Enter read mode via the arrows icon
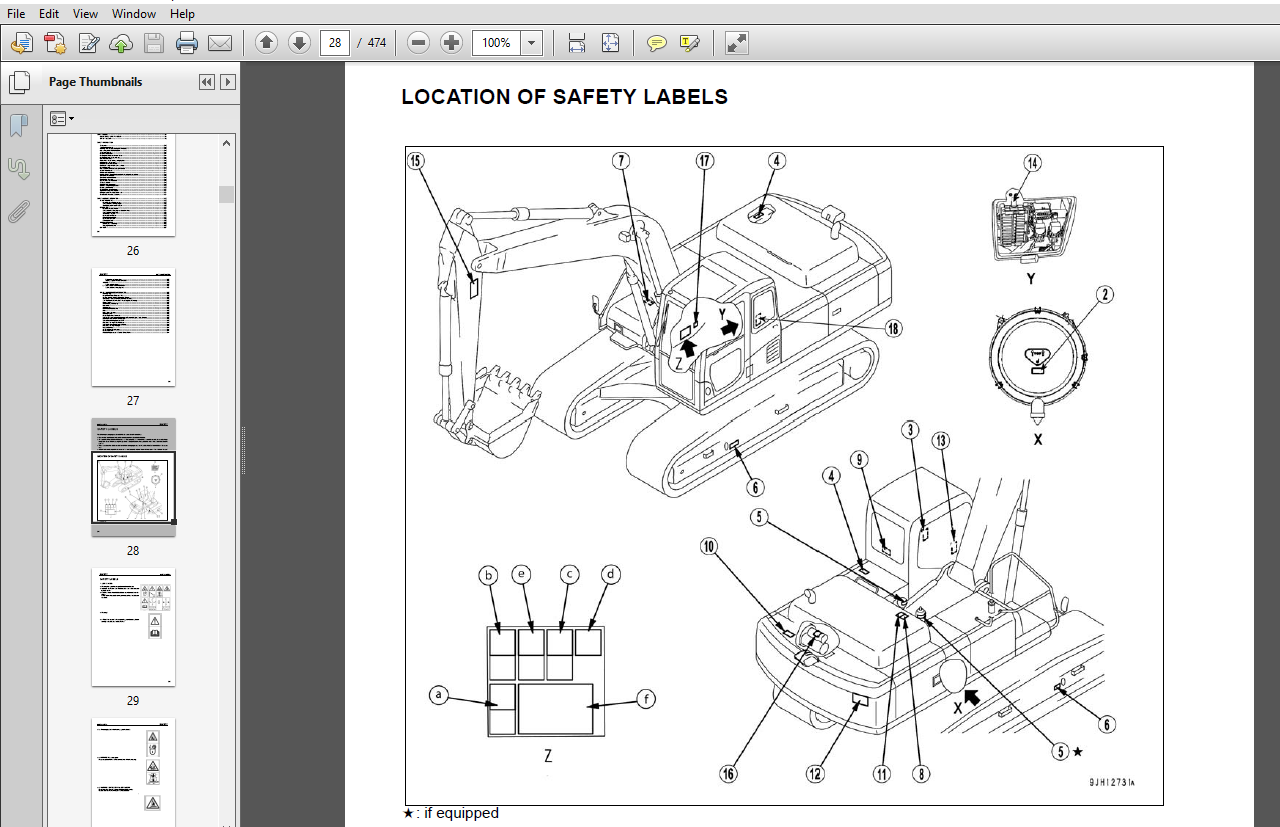 pyautogui.click(x=736, y=43)
